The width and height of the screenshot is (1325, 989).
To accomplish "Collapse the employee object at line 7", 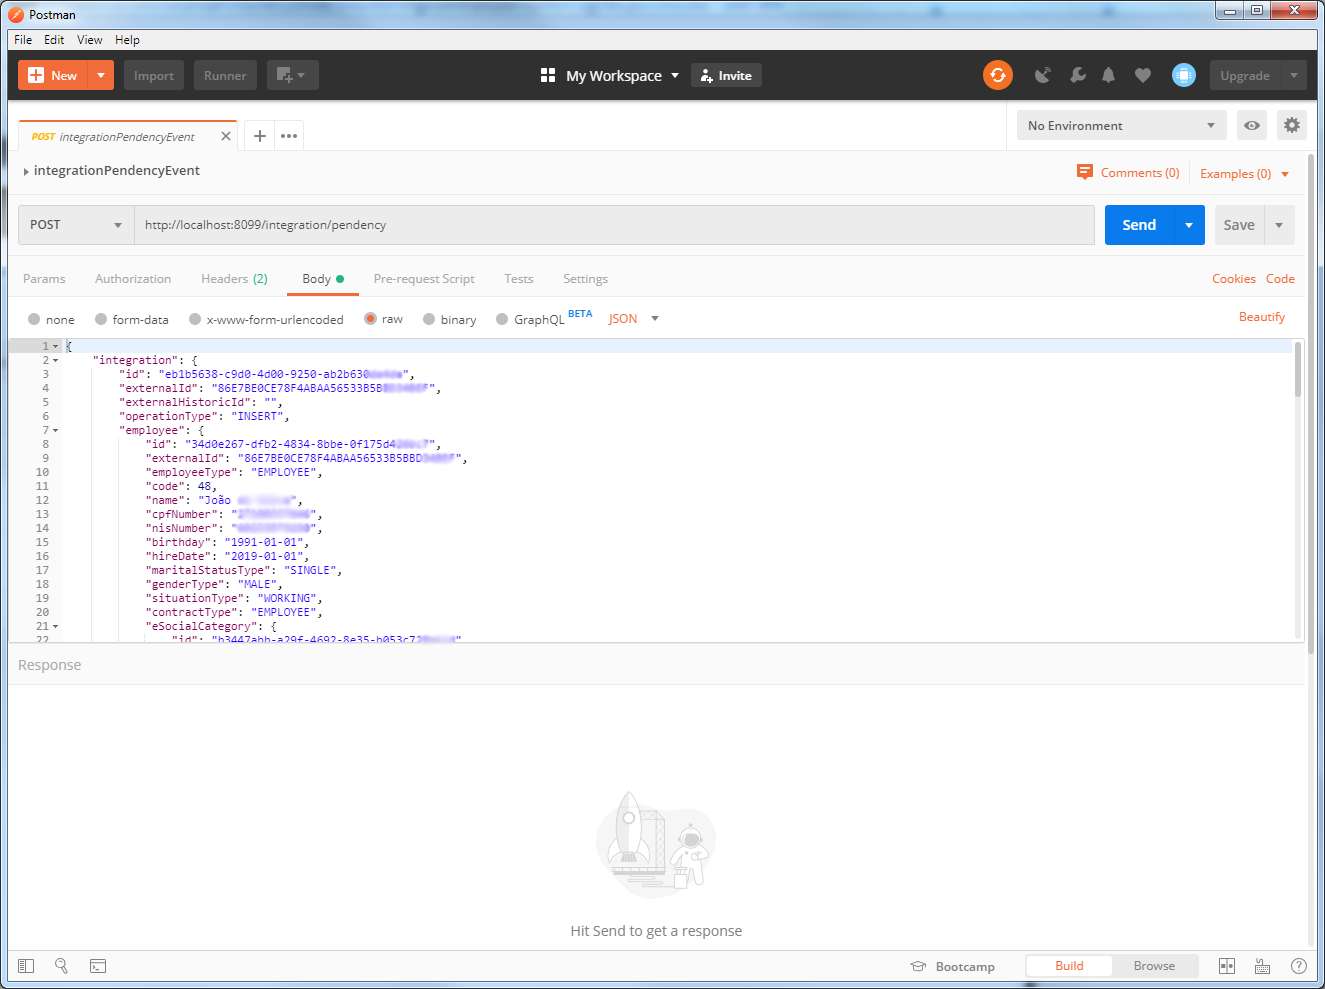I will tap(55, 430).
